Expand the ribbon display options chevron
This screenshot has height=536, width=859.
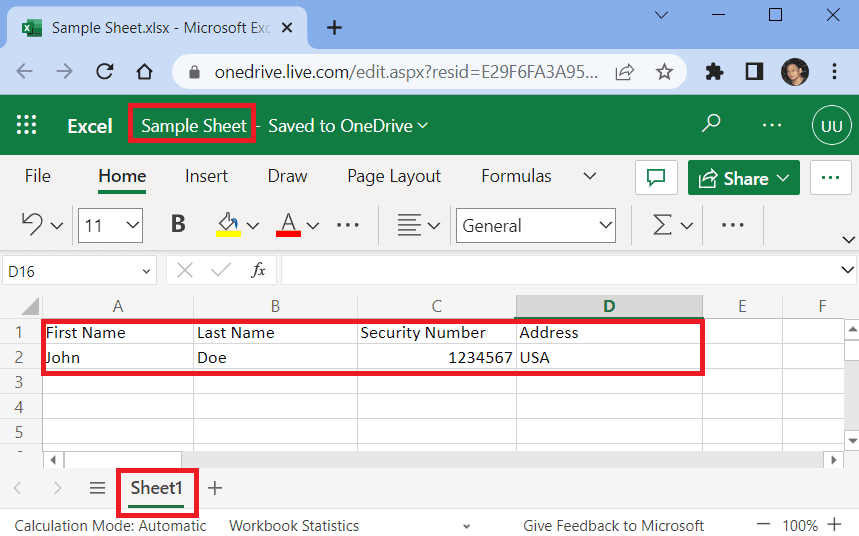pos(849,240)
